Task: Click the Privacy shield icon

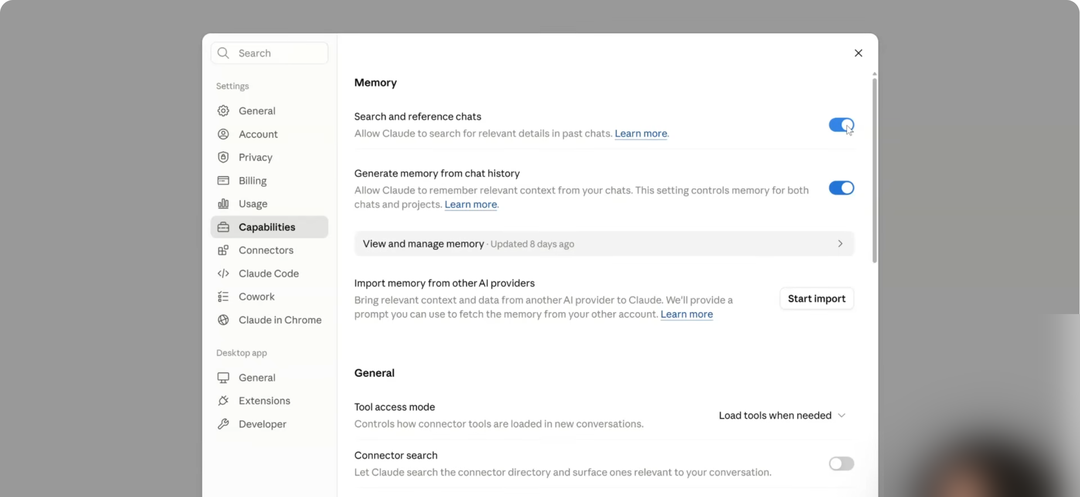Action: 223,157
